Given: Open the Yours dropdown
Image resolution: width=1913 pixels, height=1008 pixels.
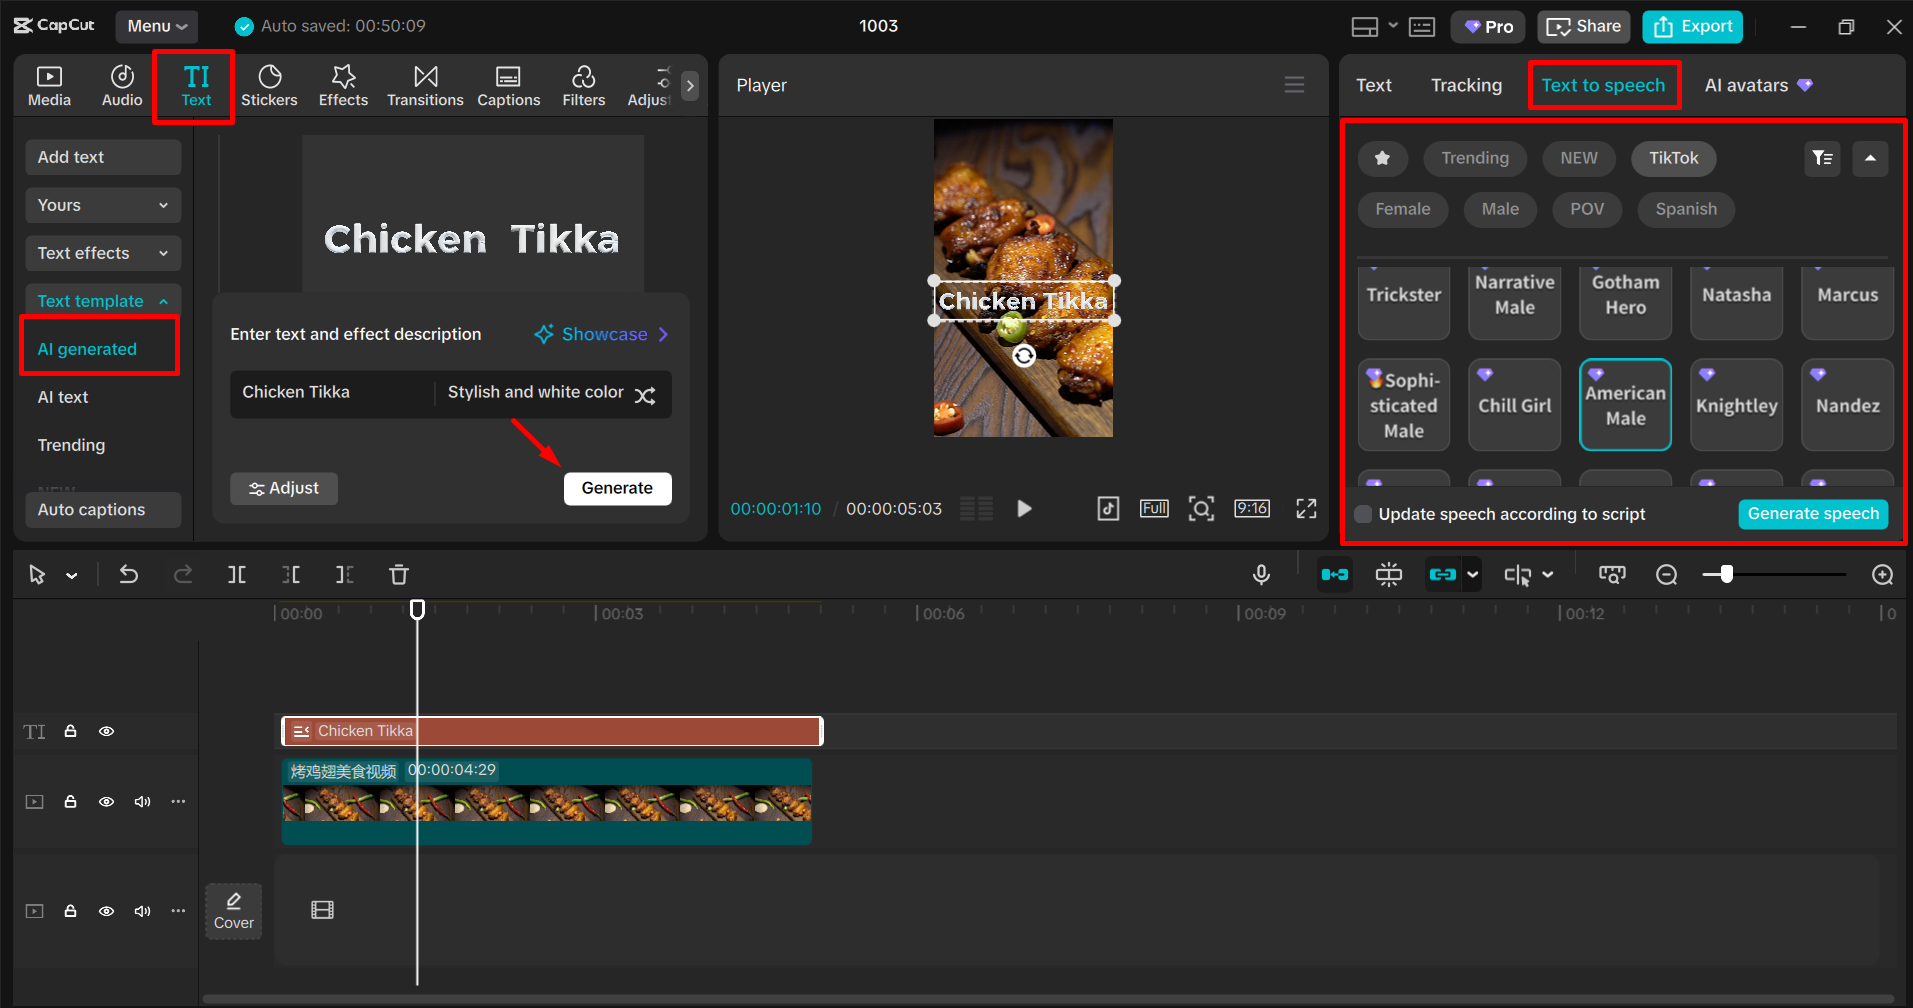Looking at the screenshot, I should click(102, 205).
